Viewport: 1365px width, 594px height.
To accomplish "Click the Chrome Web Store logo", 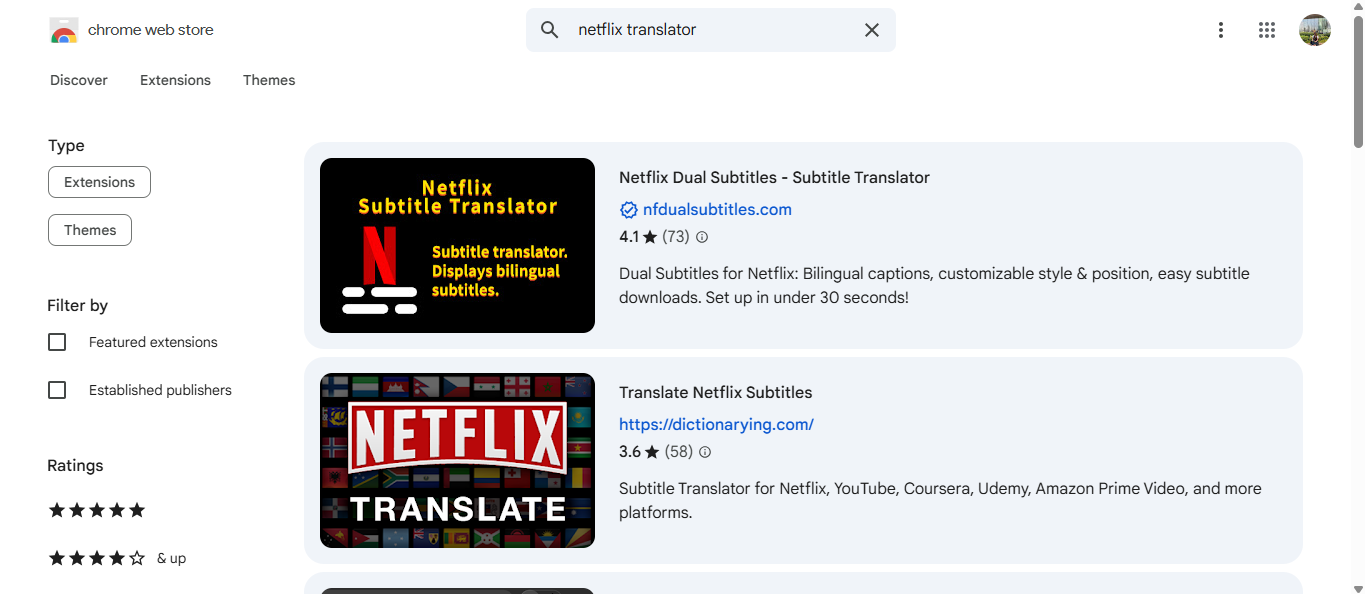I will [x=64, y=30].
